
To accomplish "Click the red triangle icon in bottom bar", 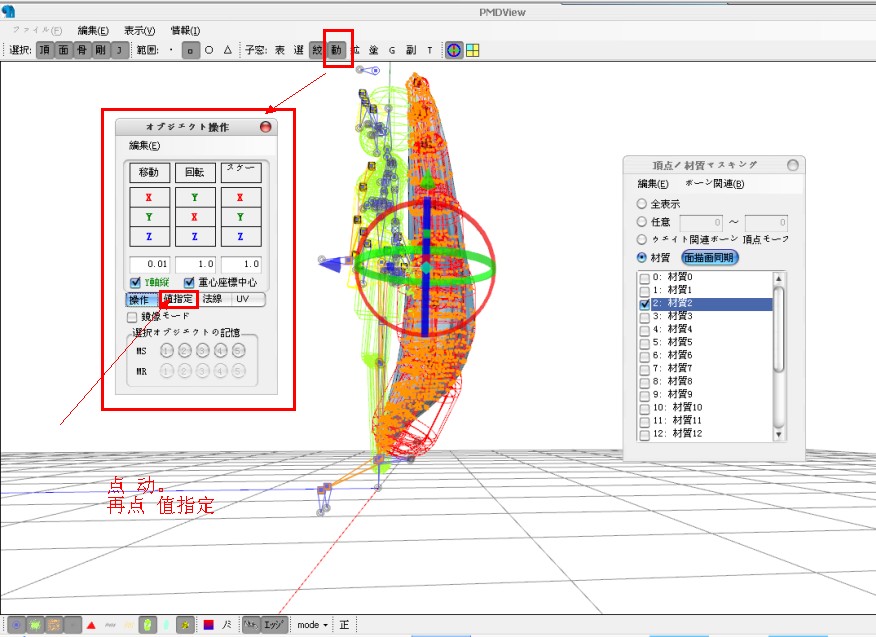I will coord(92,625).
